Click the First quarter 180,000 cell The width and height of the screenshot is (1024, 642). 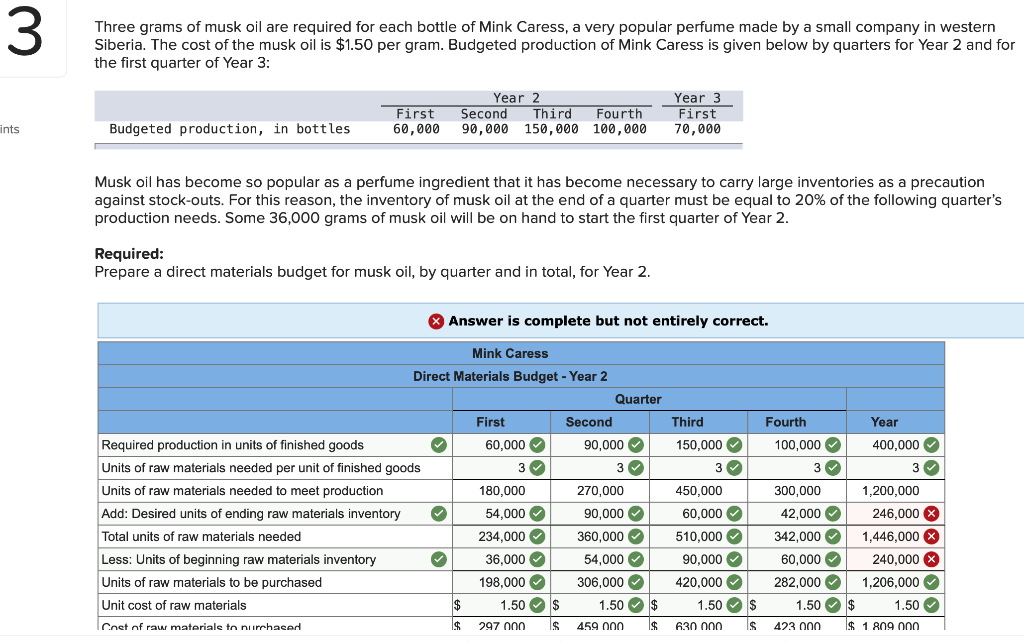[502, 490]
